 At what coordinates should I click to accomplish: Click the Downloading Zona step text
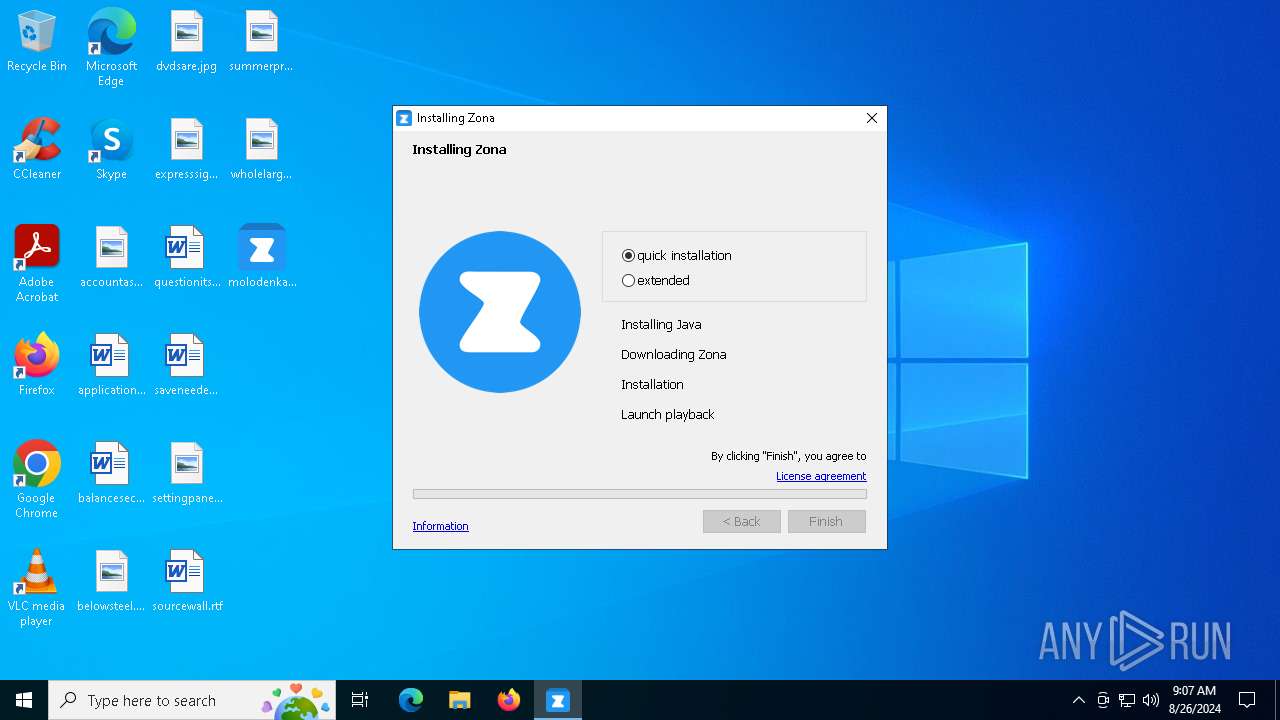[673, 355]
